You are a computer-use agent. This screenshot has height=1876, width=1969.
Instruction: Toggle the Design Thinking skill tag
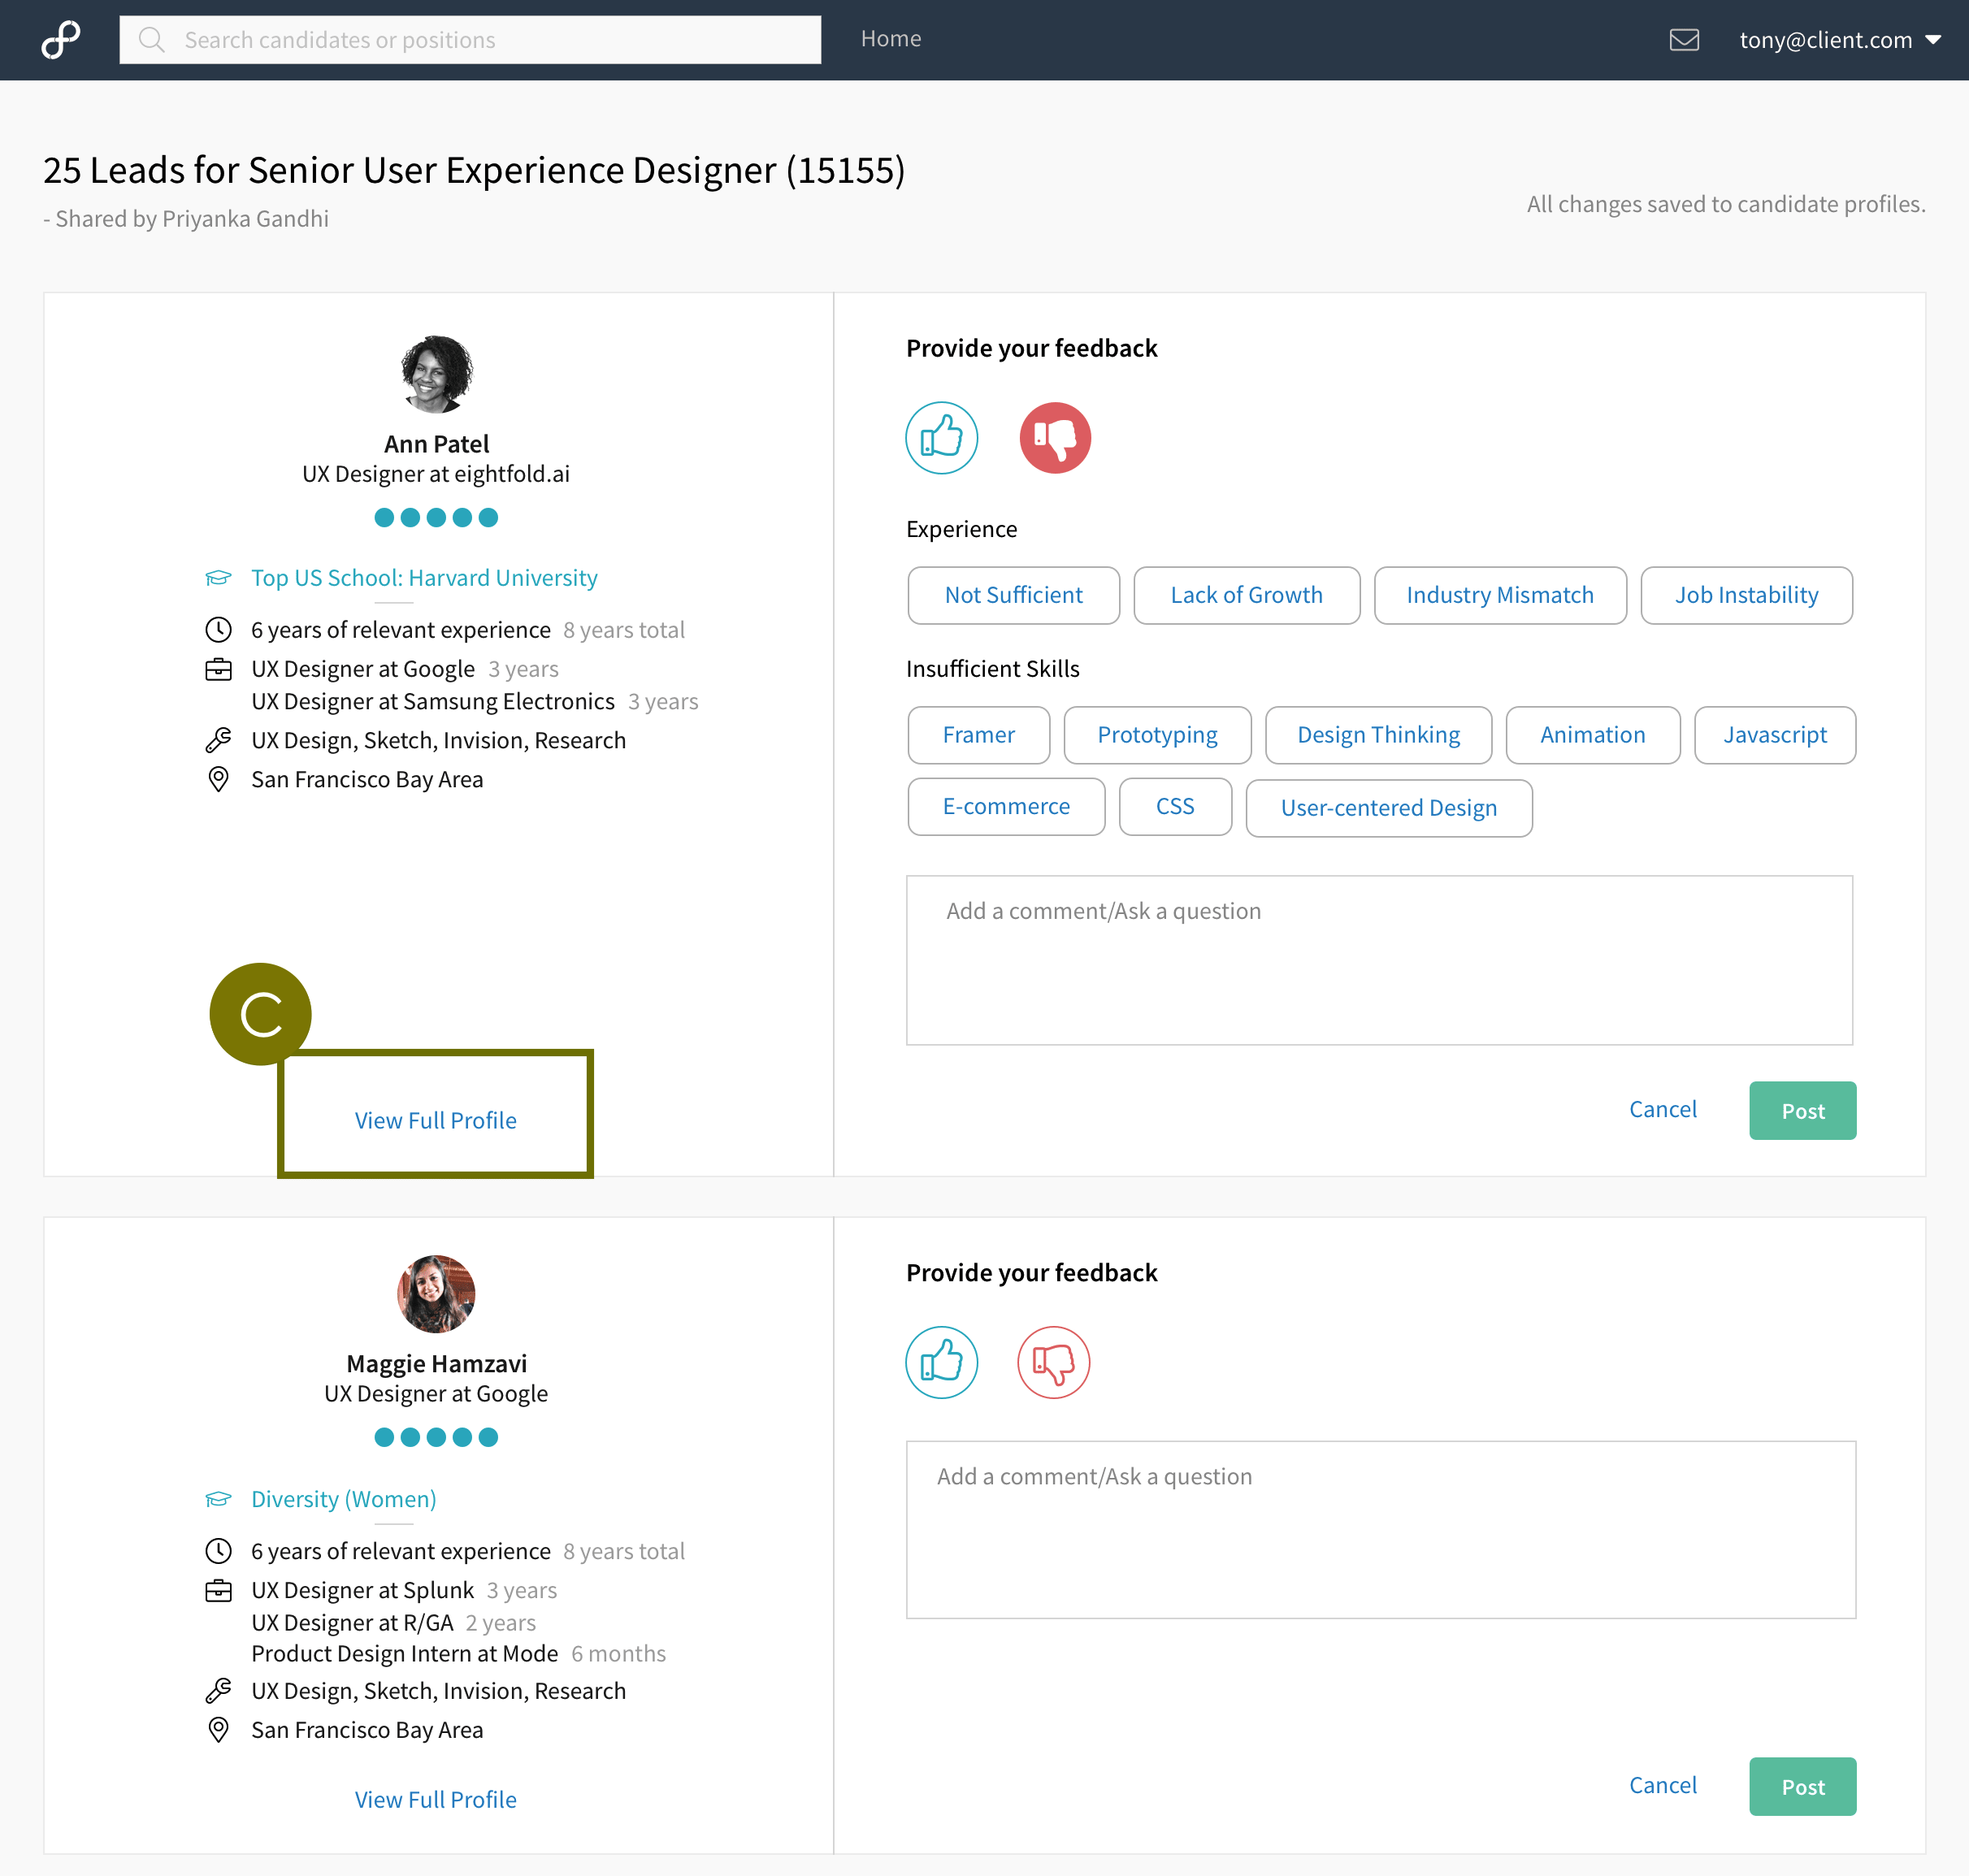(1379, 735)
